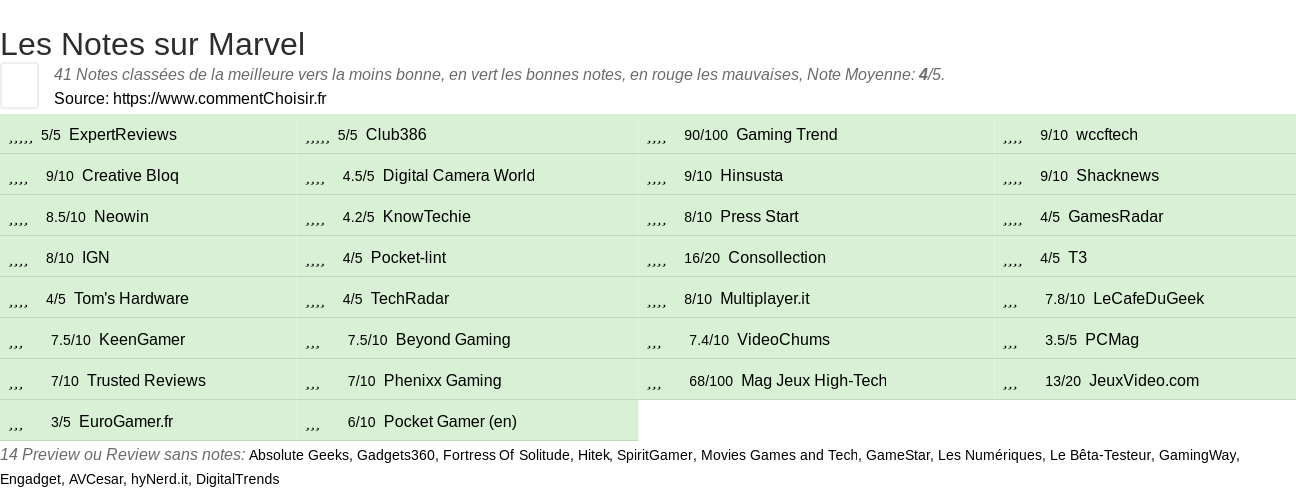Select the VideoChums 7.4/10 entry

(x=816, y=339)
